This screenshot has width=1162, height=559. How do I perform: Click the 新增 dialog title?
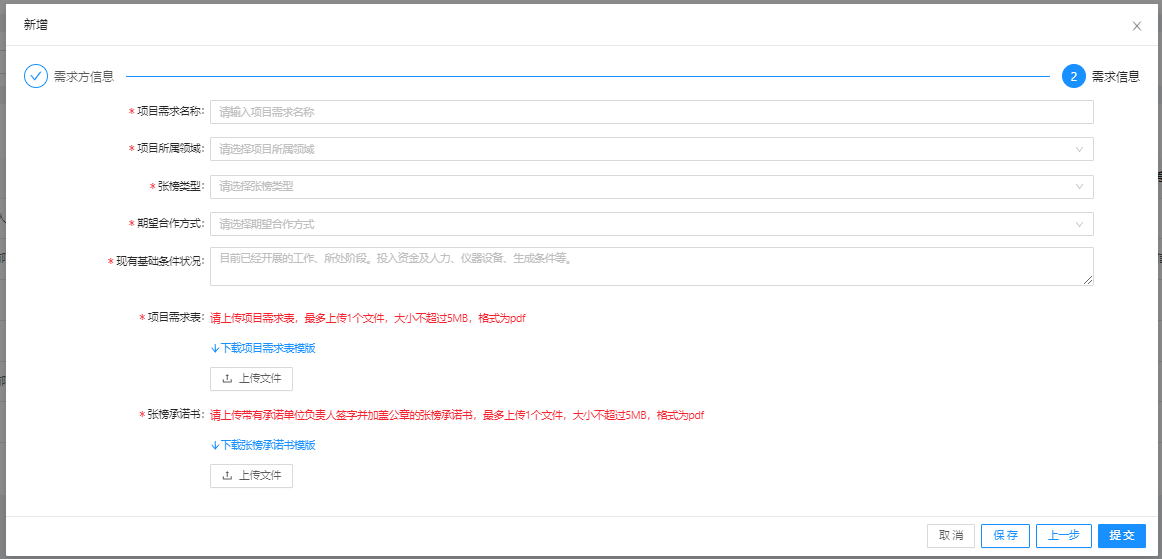[36, 25]
